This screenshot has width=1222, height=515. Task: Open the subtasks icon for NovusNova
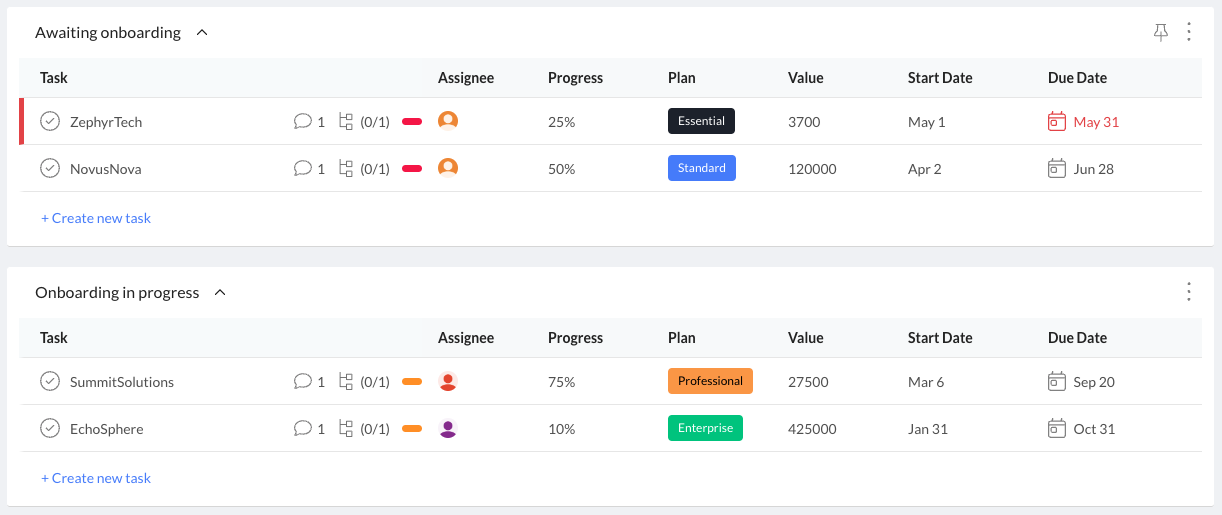(347, 169)
